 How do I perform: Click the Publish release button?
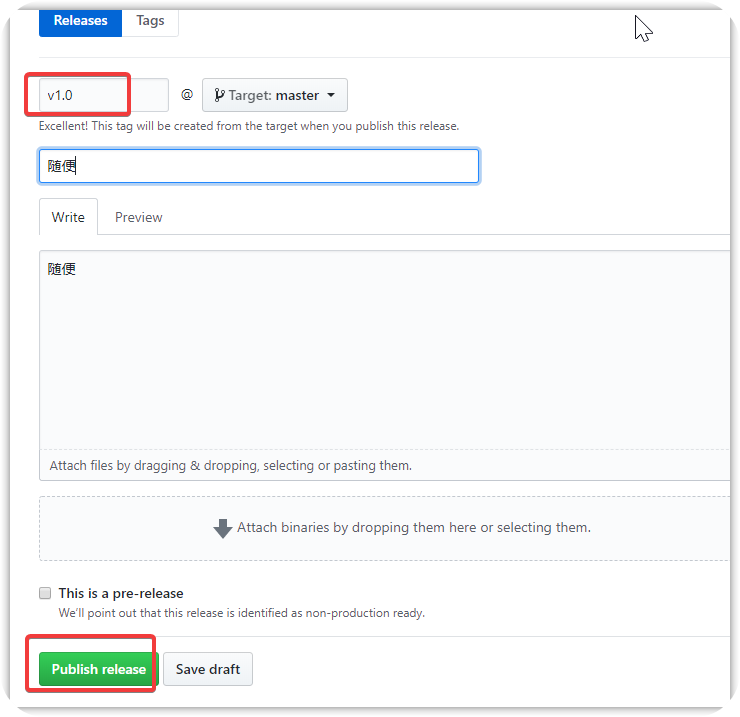pos(98,669)
